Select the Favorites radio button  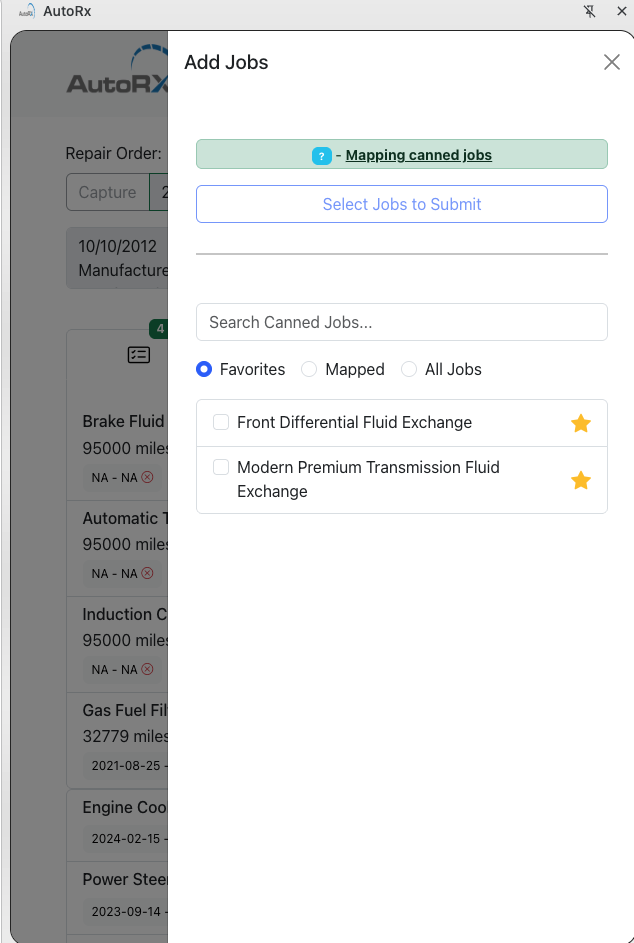204,369
